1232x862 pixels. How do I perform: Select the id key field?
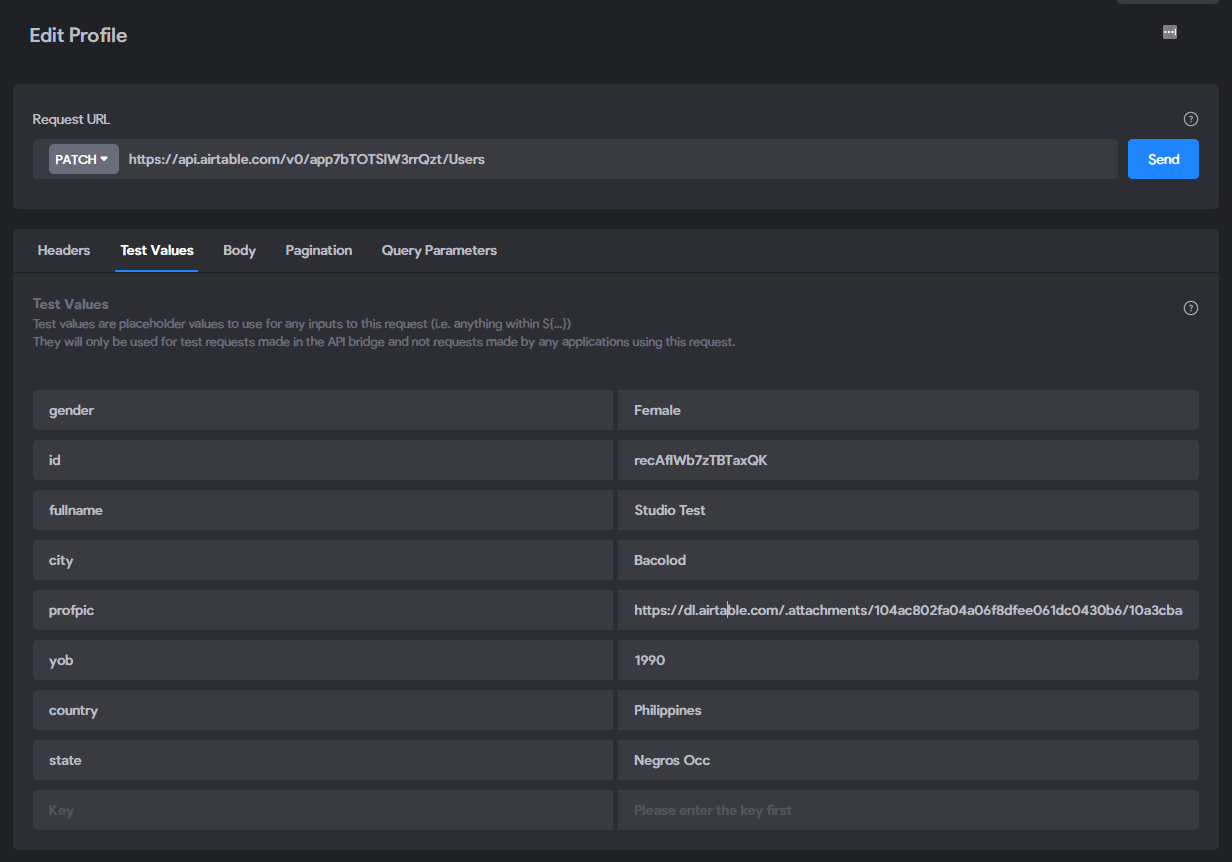(x=323, y=460)
